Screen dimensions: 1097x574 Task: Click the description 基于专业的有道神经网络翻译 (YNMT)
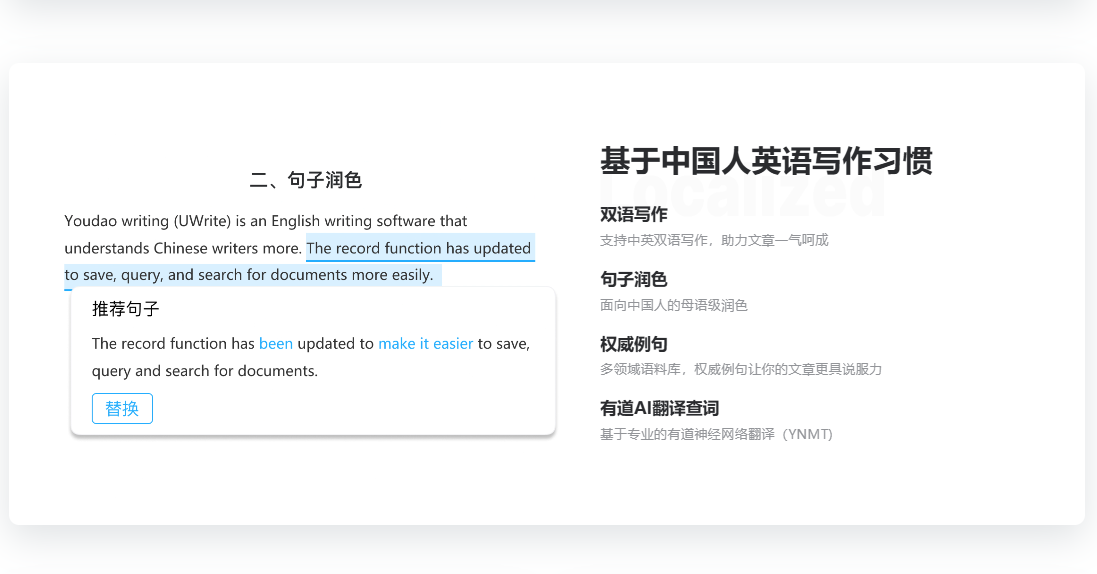click(716, 435)
